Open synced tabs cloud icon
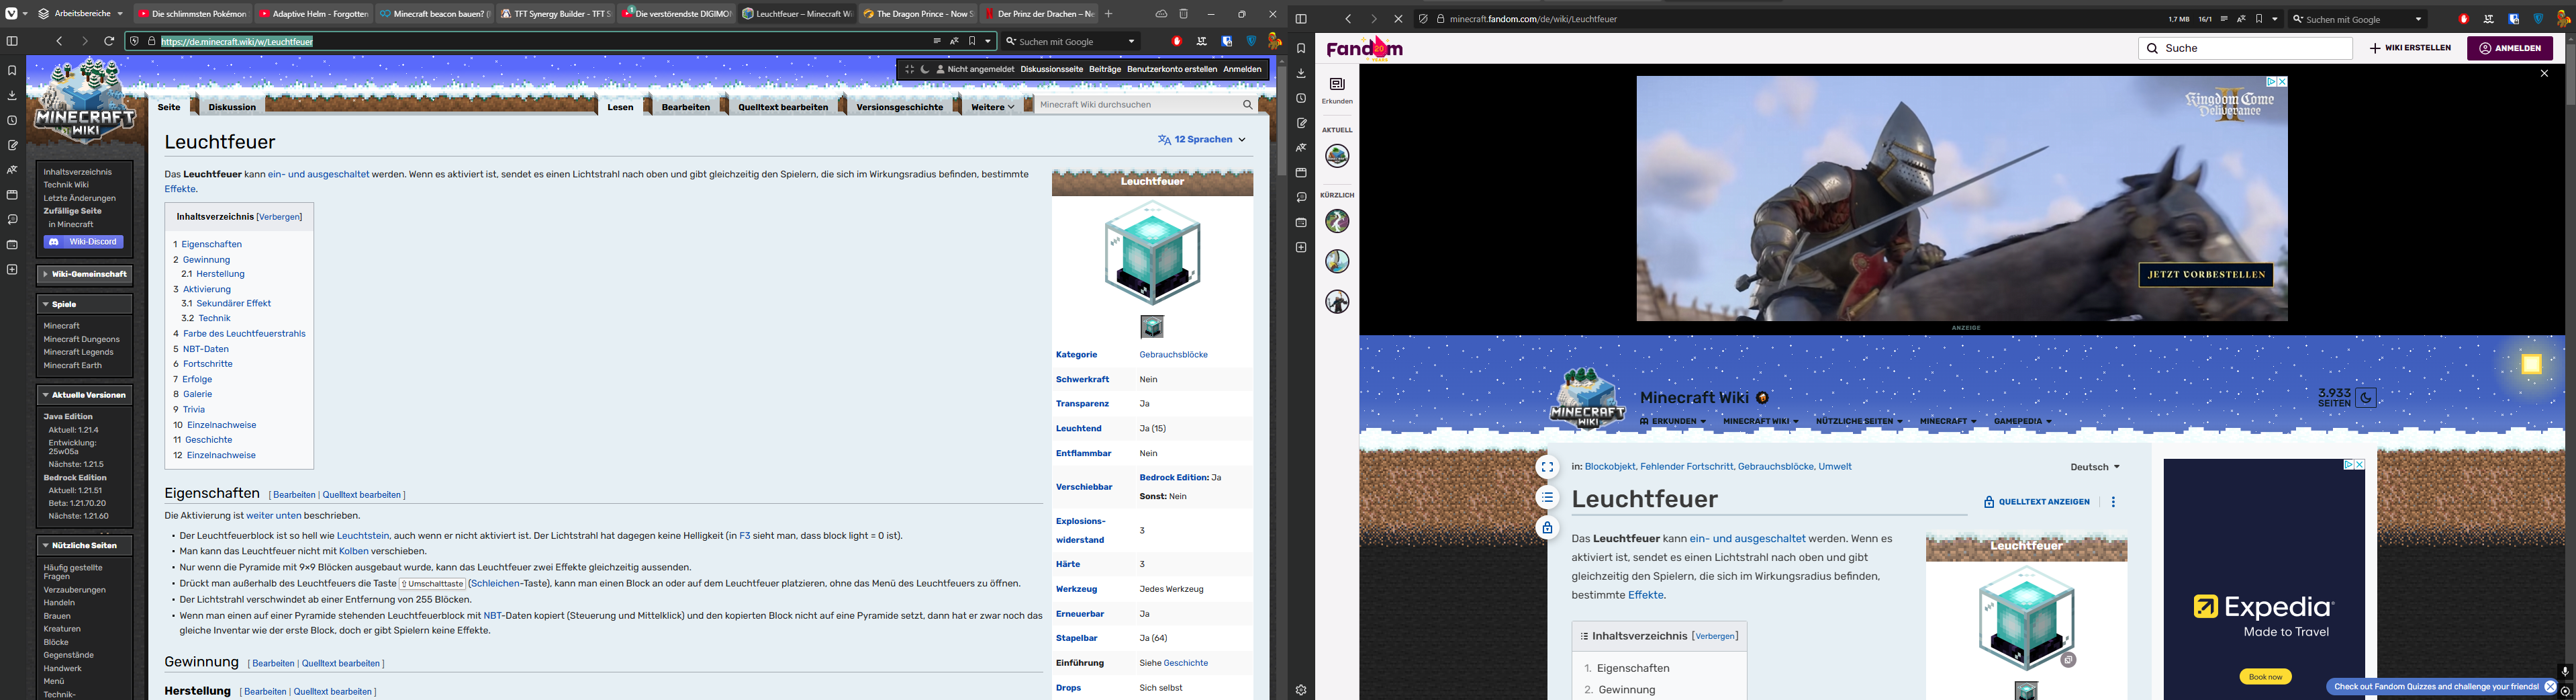This screenshot has height=700, width=2576. click(x=1161, y=14)
